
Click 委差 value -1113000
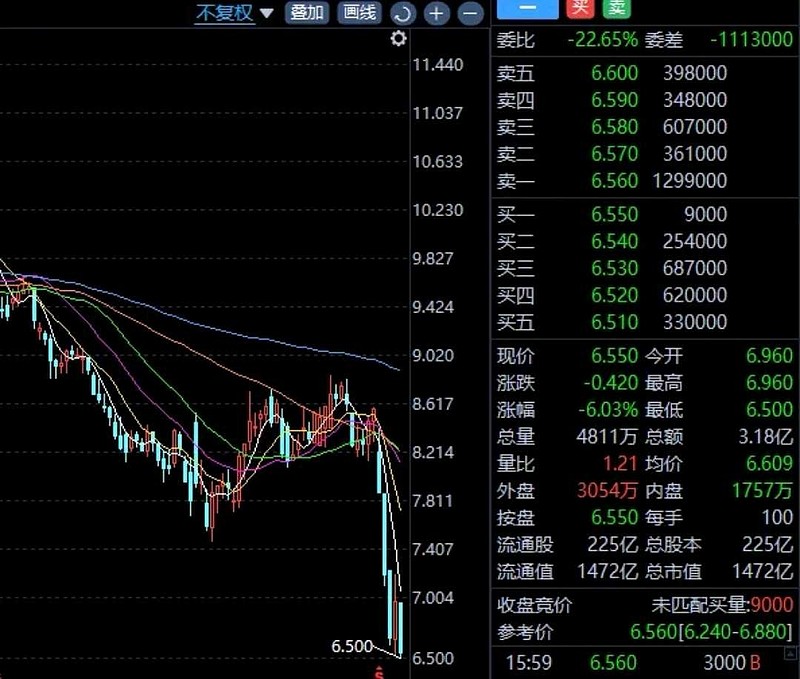[752, 40]
